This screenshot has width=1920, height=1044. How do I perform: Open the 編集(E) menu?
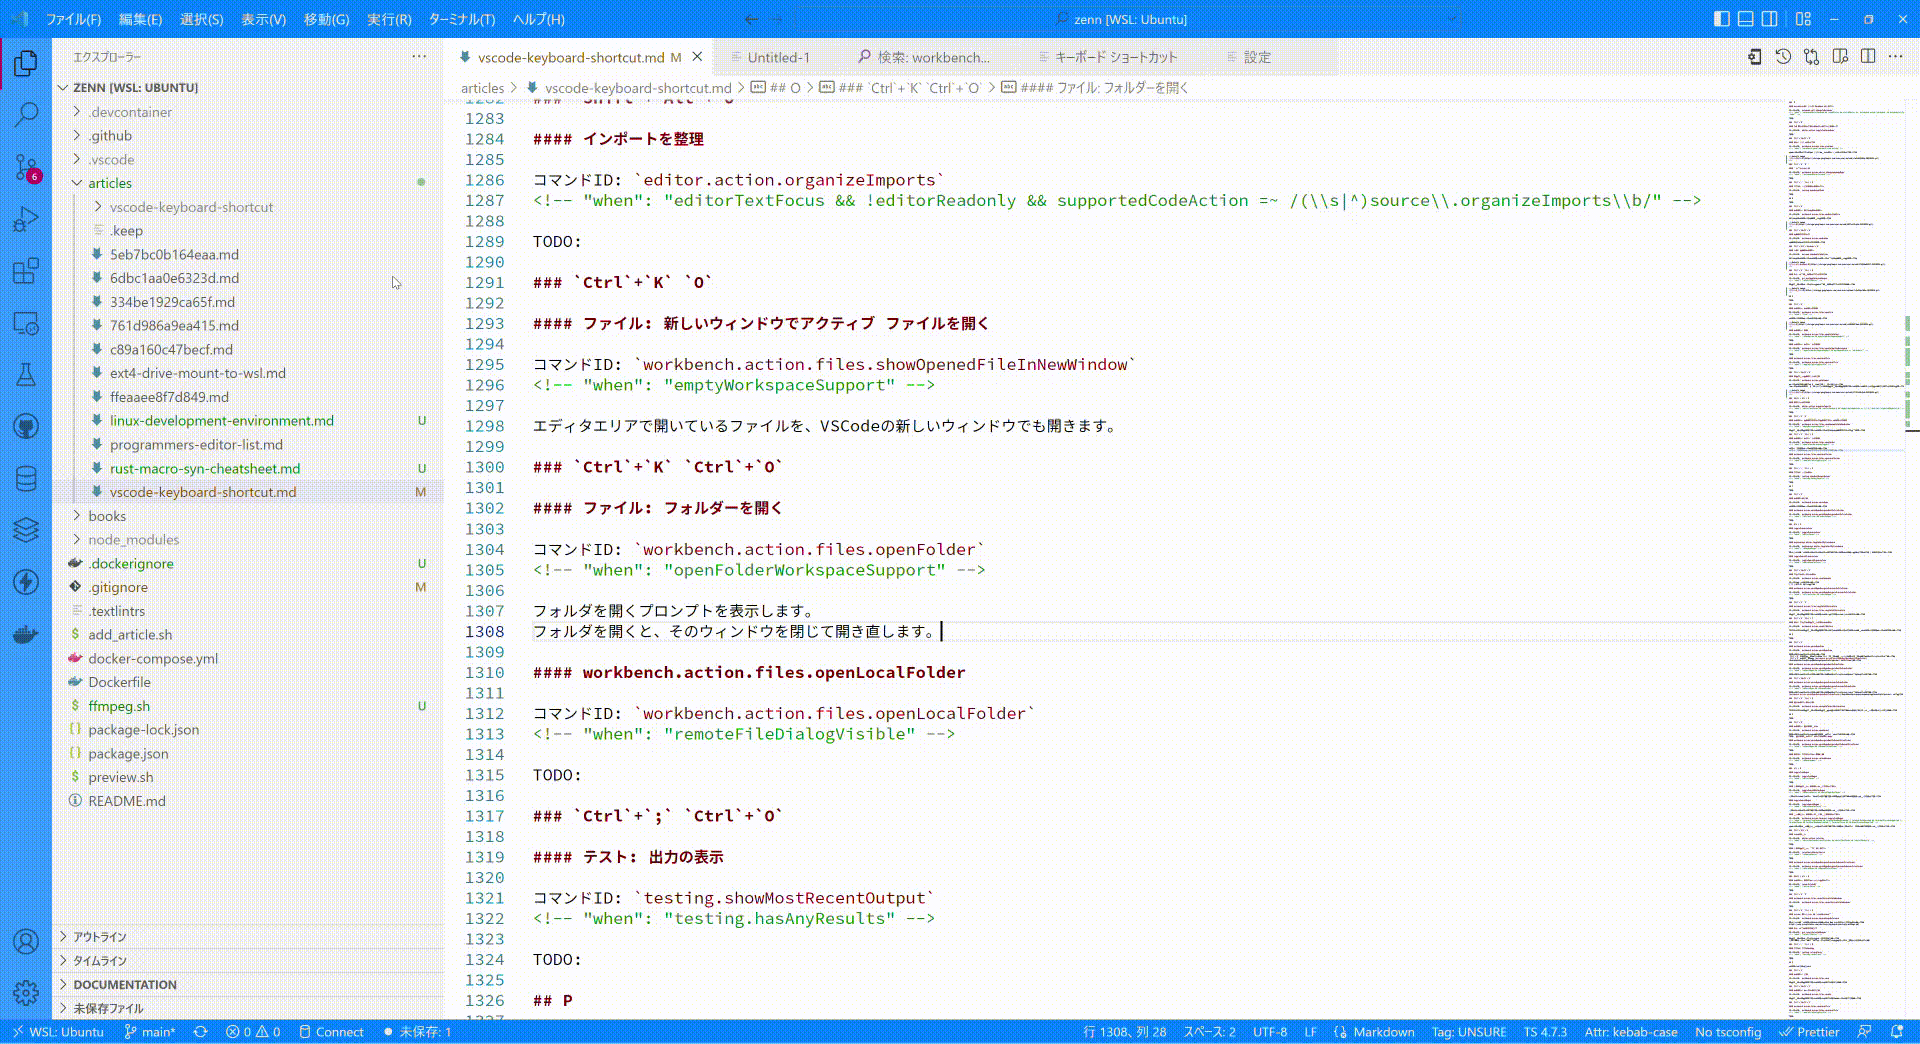140,19
